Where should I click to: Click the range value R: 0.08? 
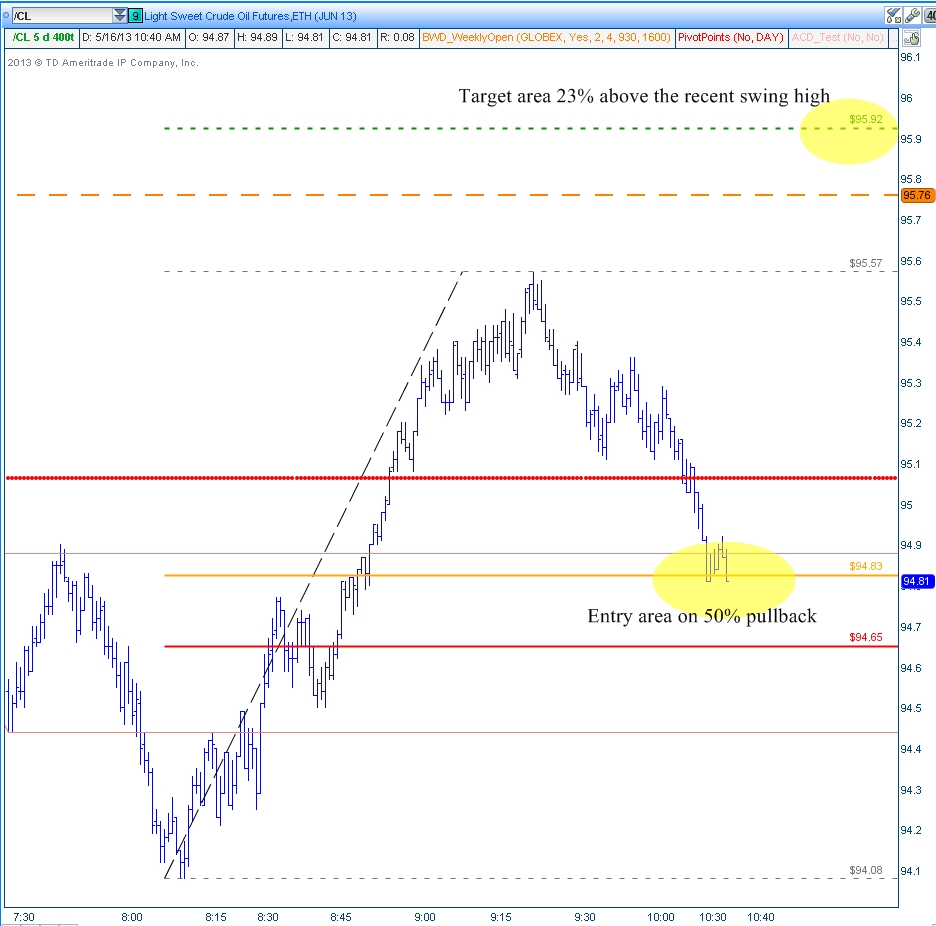click(x=397, y=38)
